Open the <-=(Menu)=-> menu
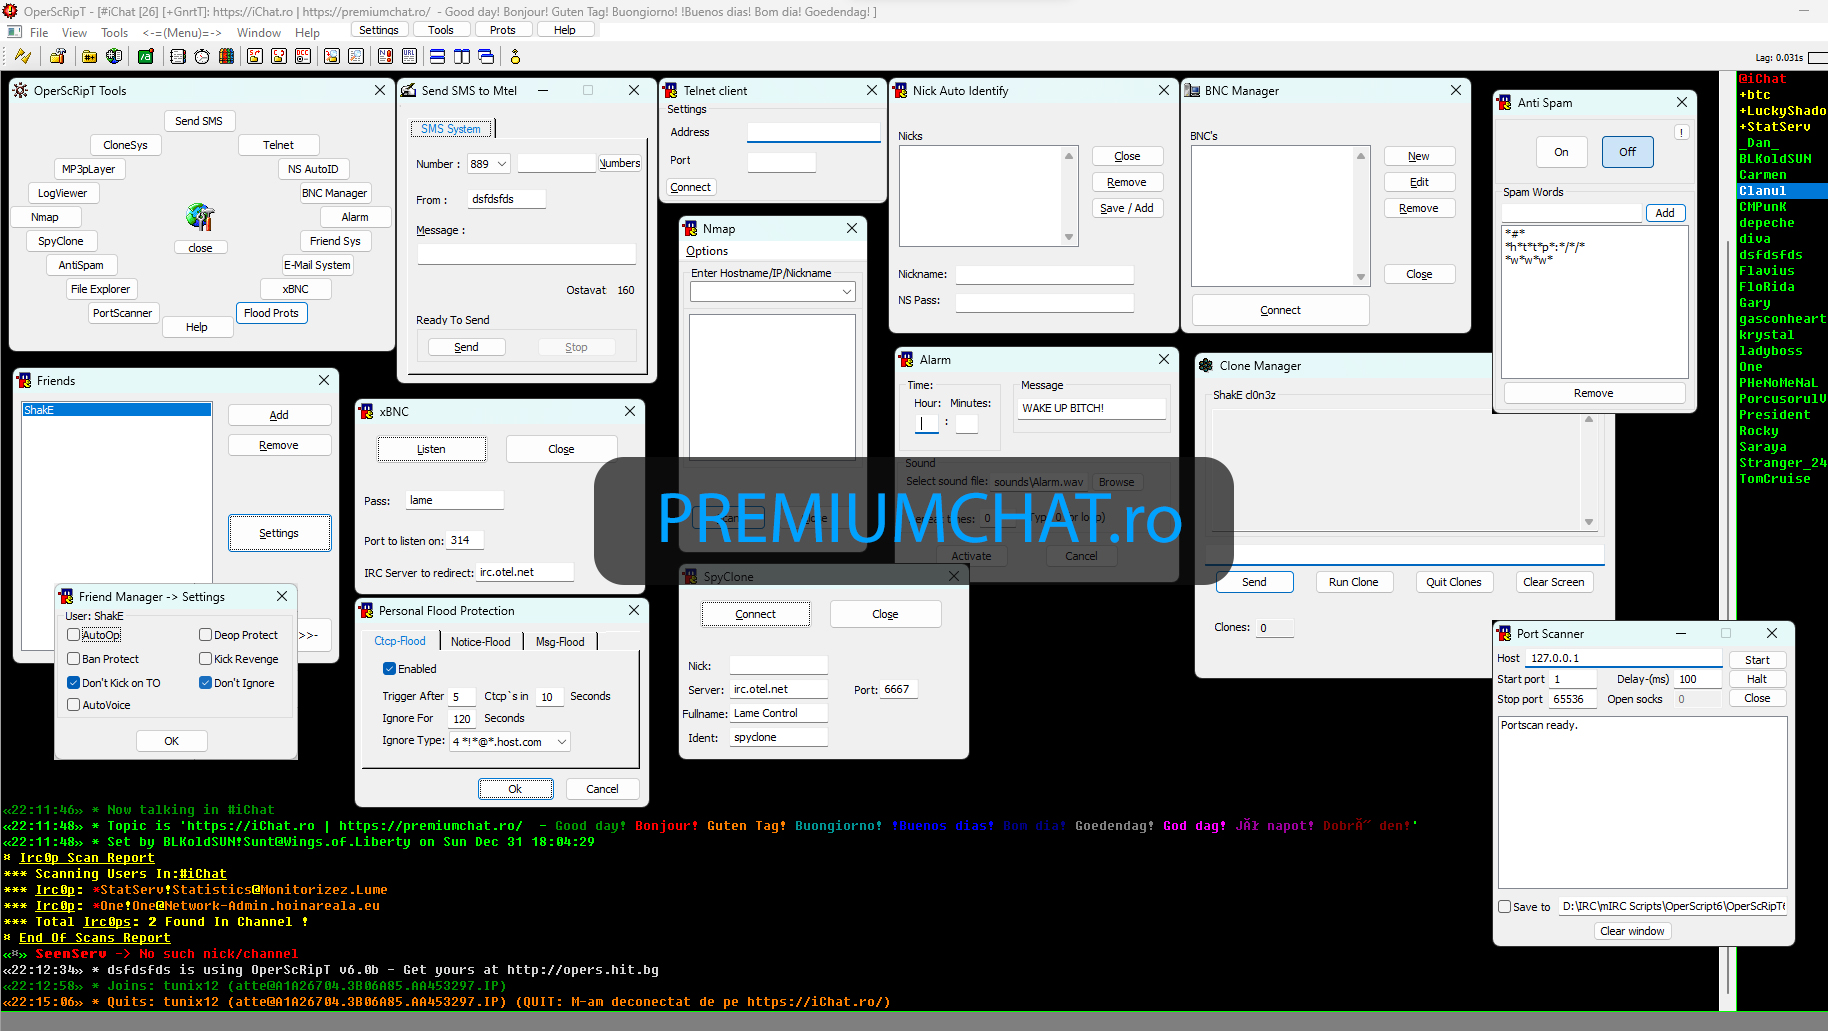Screen dimensions: 1828x1031 (x=182, y=32)
